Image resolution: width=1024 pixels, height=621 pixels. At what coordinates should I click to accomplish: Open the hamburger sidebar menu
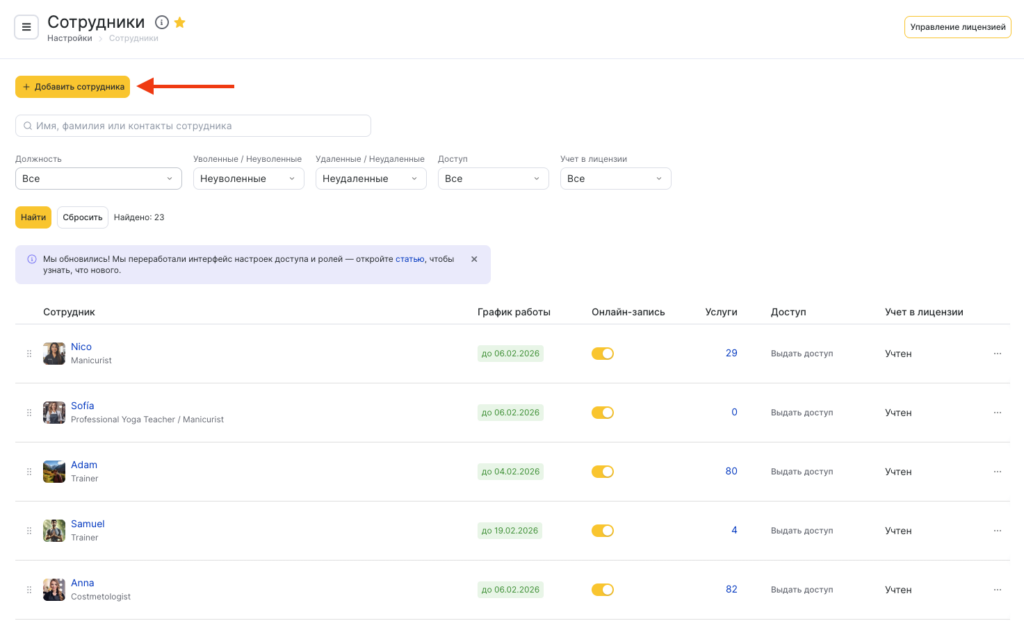tap(26, 27)
